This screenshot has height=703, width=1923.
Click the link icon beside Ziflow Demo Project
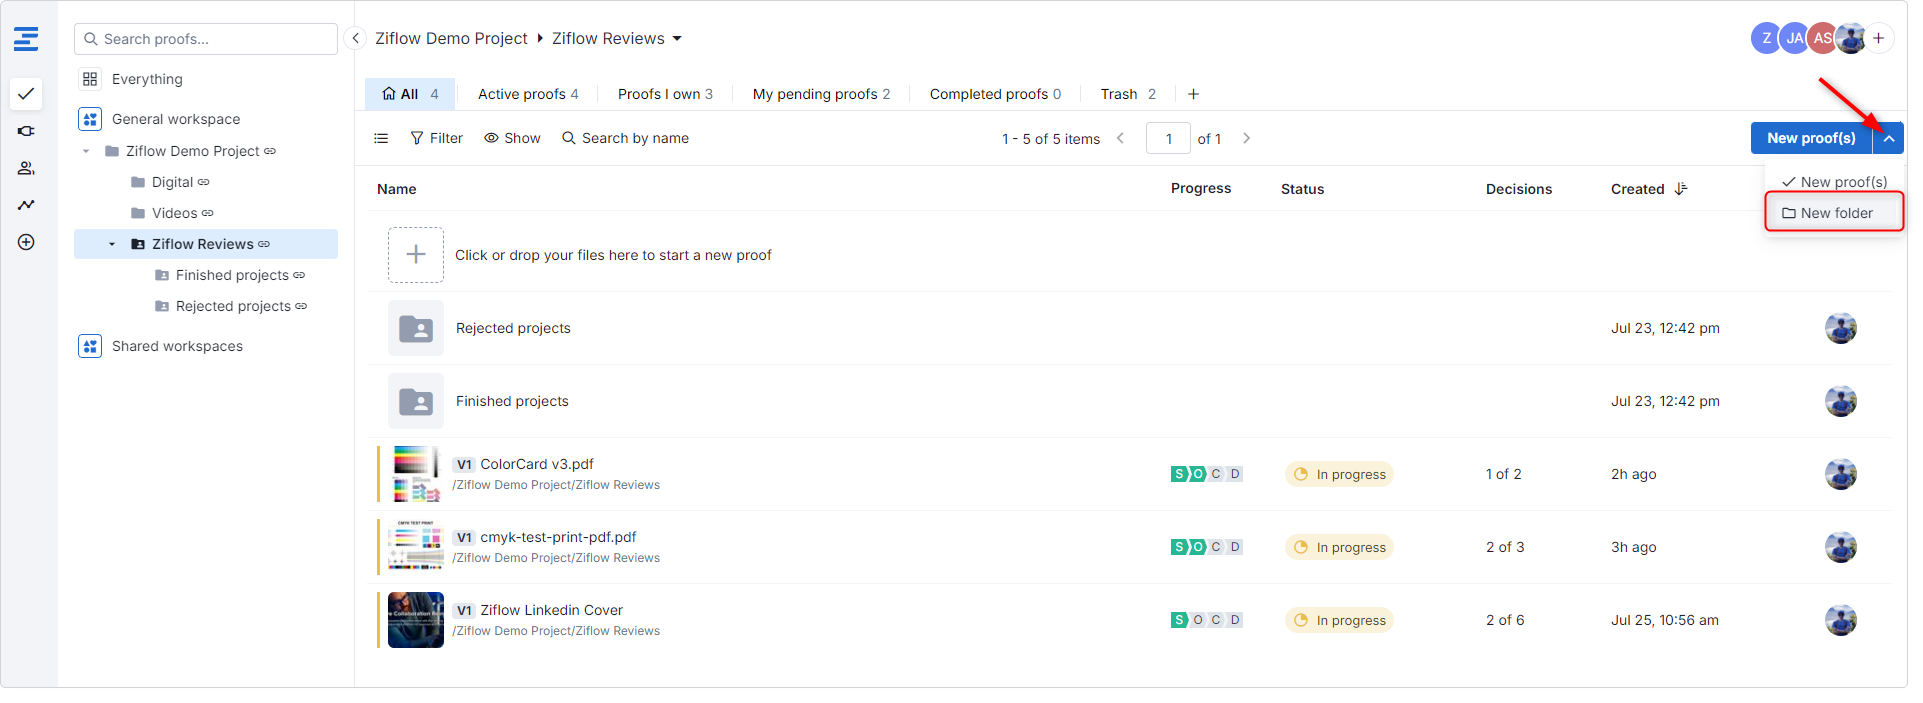tap(270, 151)
